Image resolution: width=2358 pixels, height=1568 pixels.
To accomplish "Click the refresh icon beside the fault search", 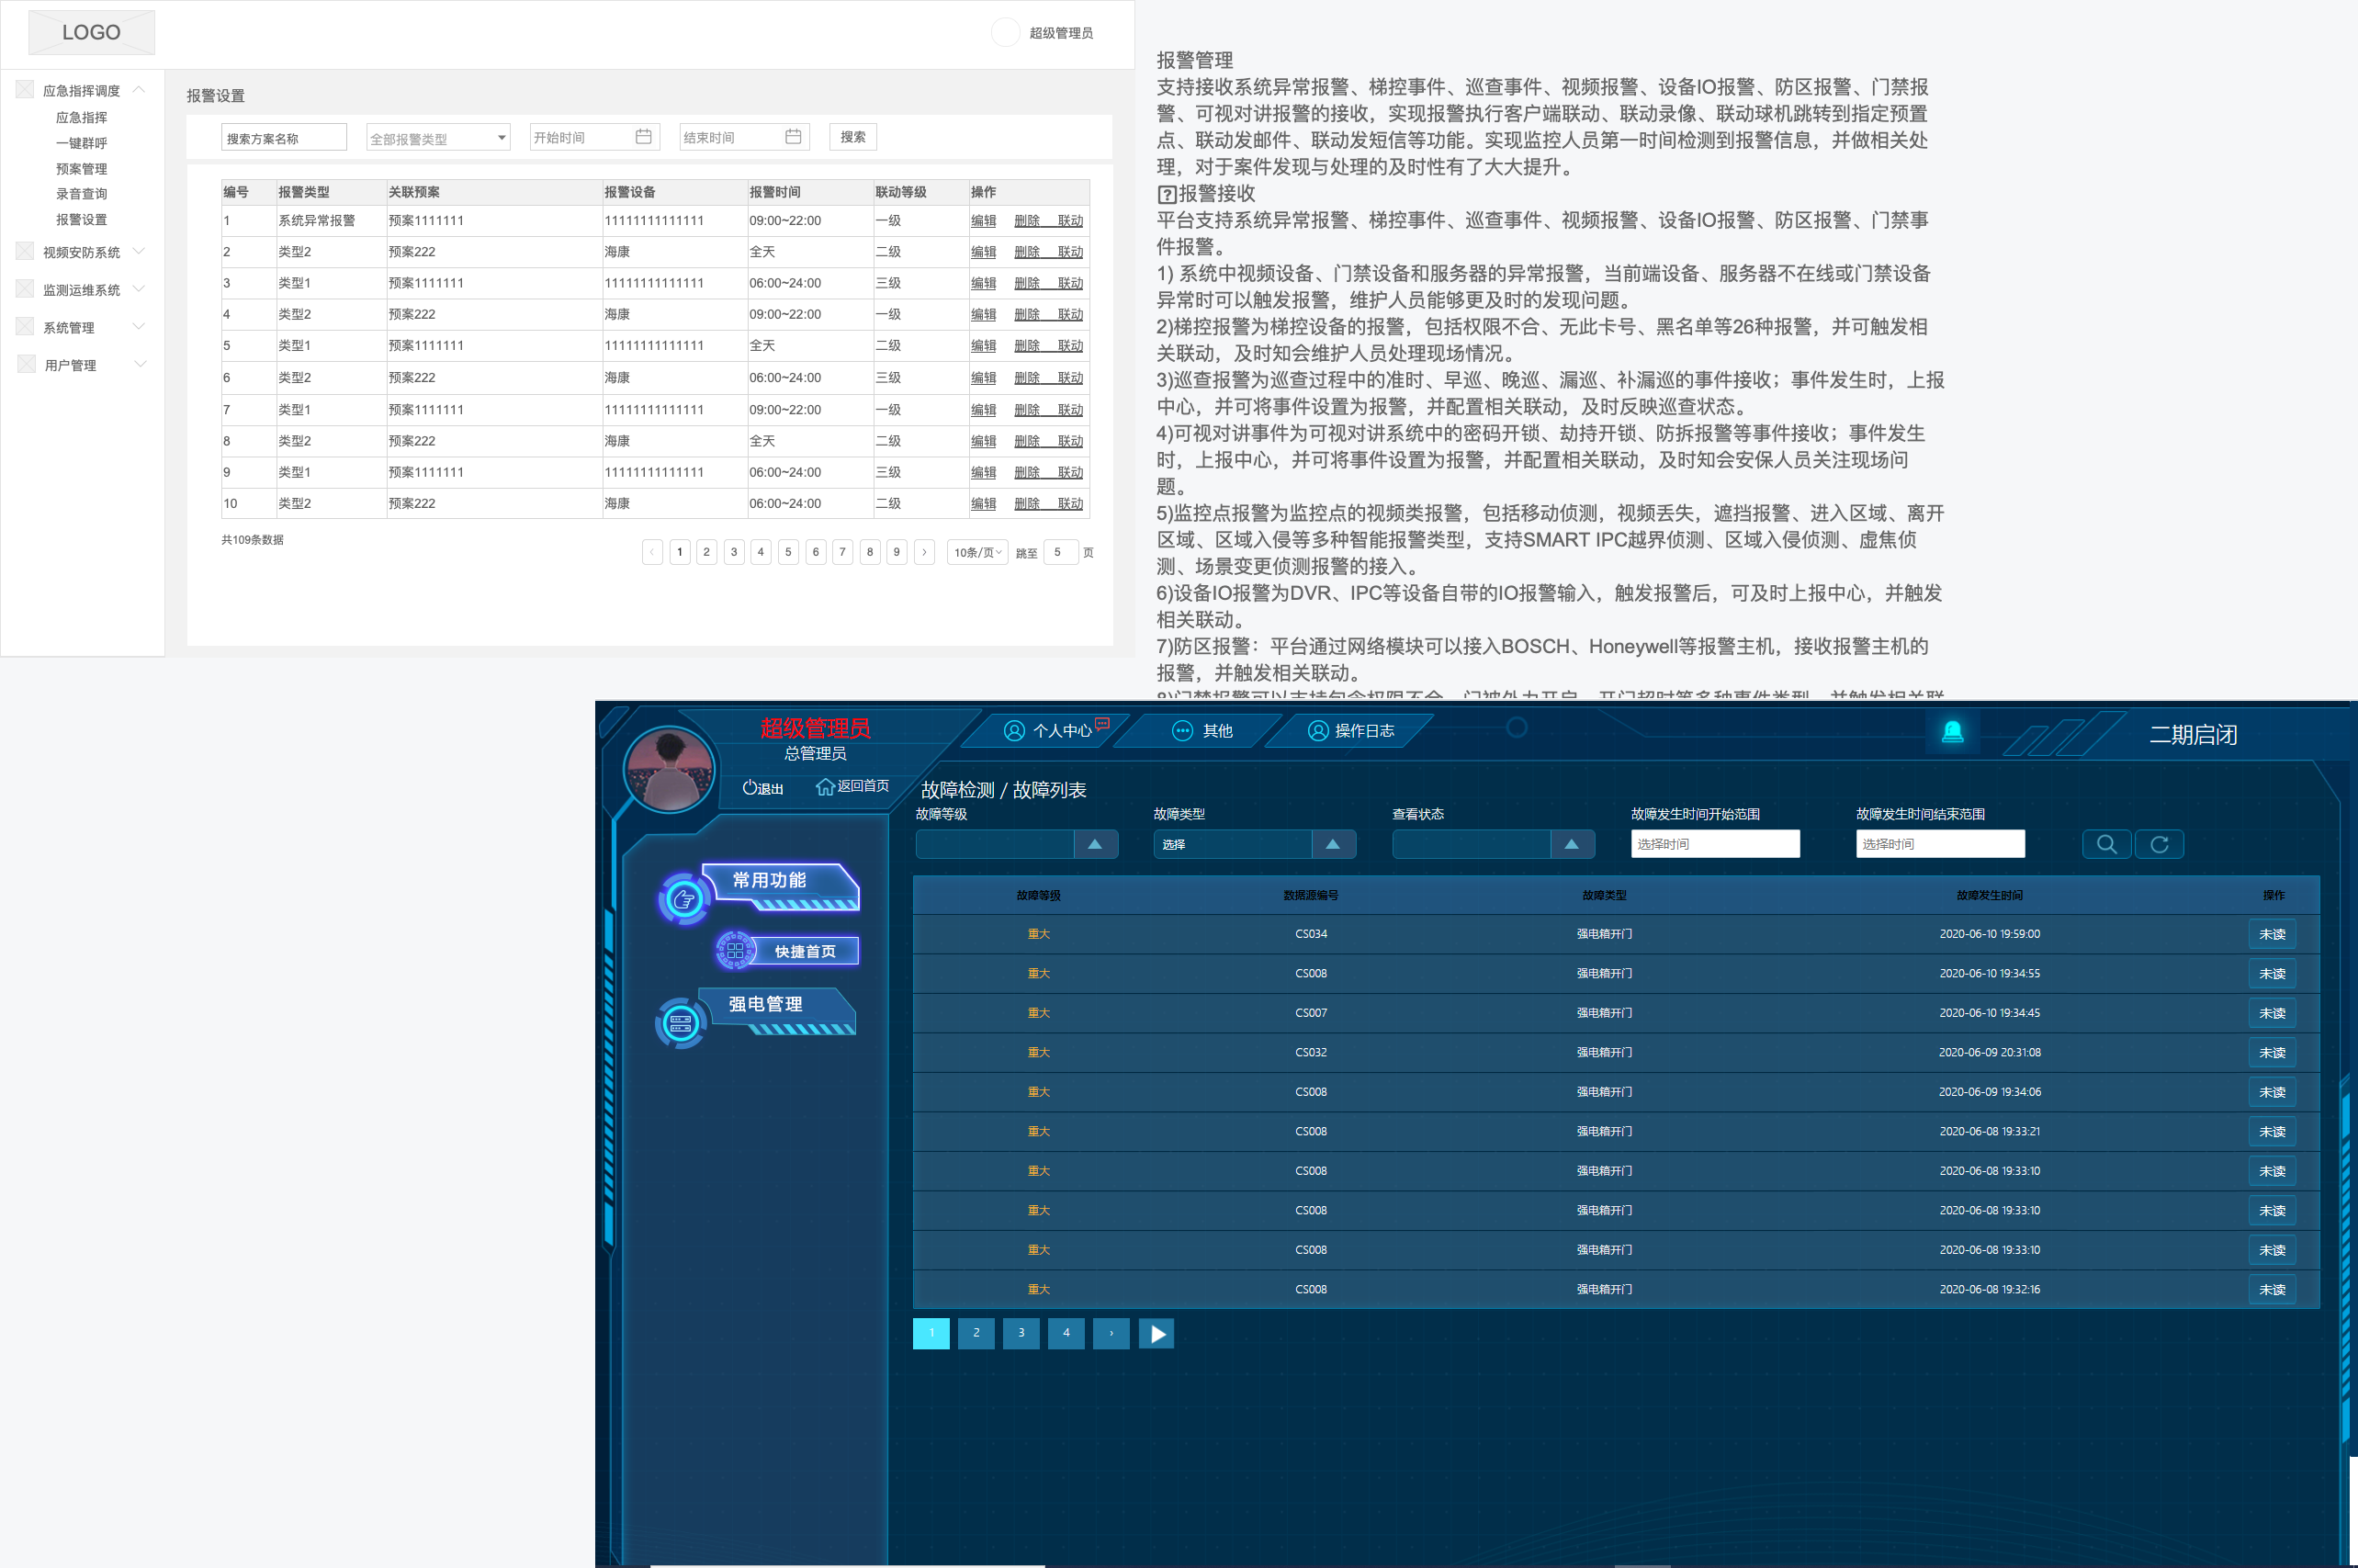I will click(2159, 844).
